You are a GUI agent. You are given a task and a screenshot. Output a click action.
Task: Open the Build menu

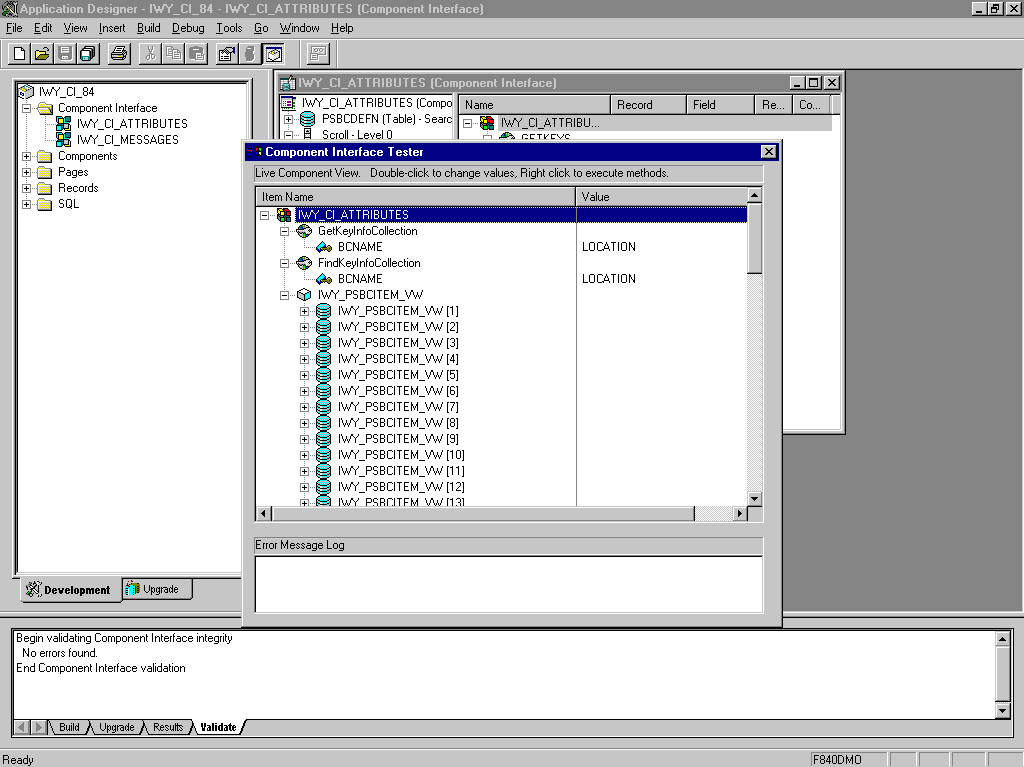(x=148, y=28)
